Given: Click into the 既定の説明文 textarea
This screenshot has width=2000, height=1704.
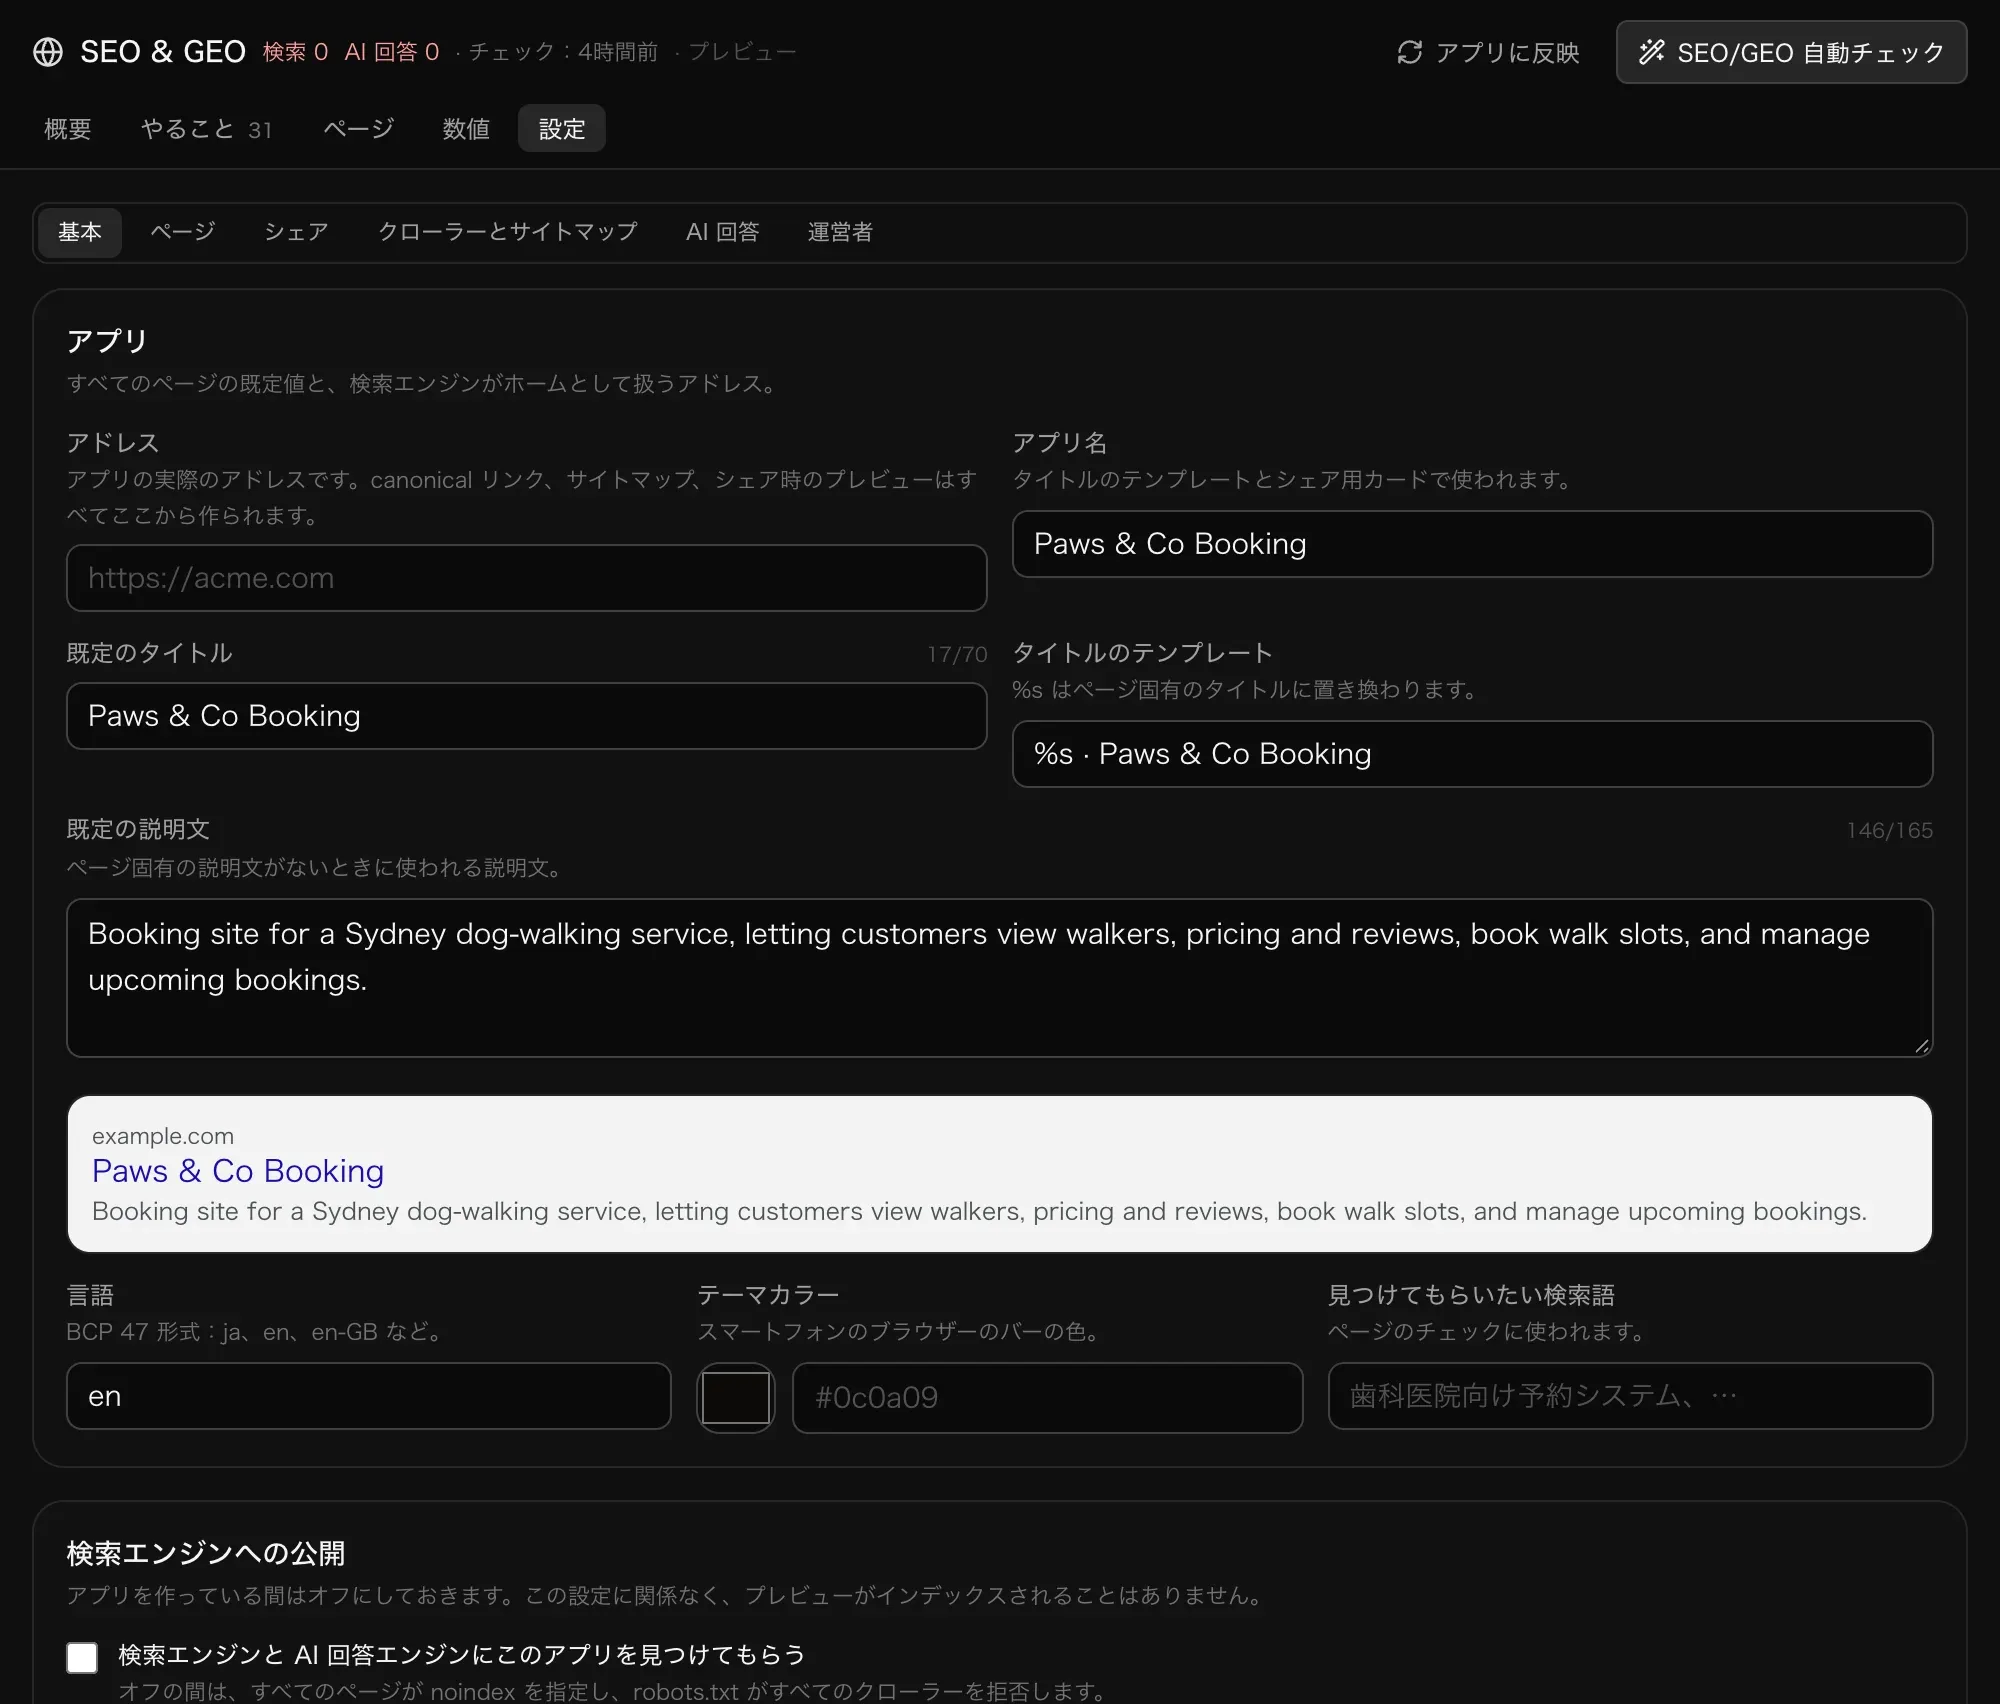Looking at the screenshot, I should pyautogui.click(x=1000, y=978).
